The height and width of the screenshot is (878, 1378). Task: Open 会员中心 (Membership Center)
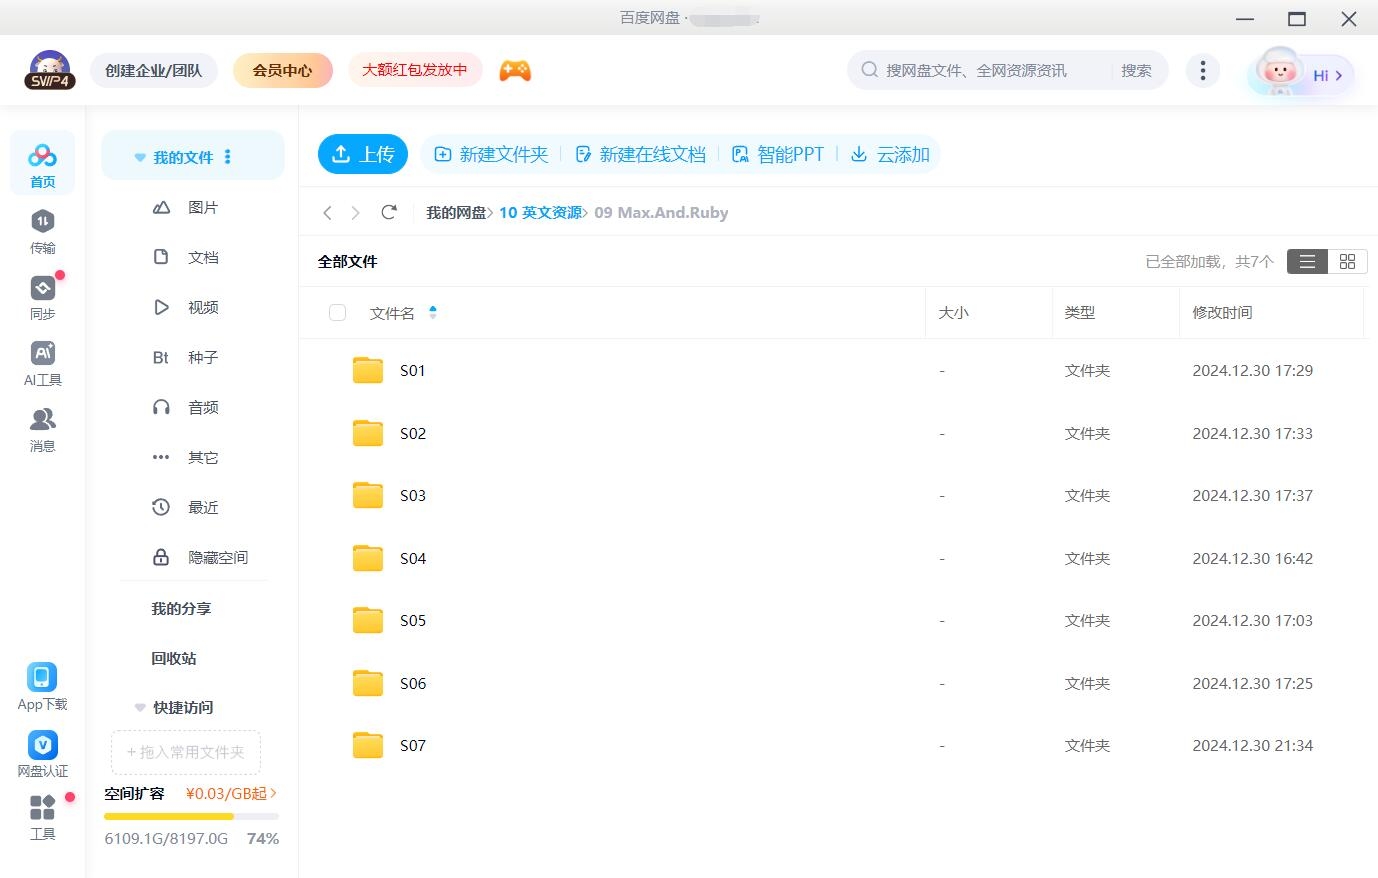(x=282, y=70)
